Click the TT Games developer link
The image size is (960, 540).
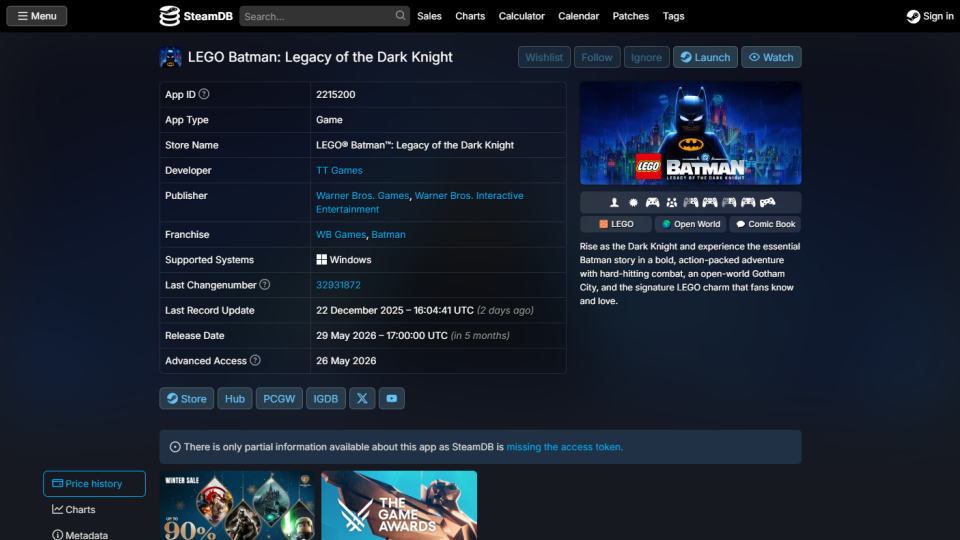(x=339, y=171)
